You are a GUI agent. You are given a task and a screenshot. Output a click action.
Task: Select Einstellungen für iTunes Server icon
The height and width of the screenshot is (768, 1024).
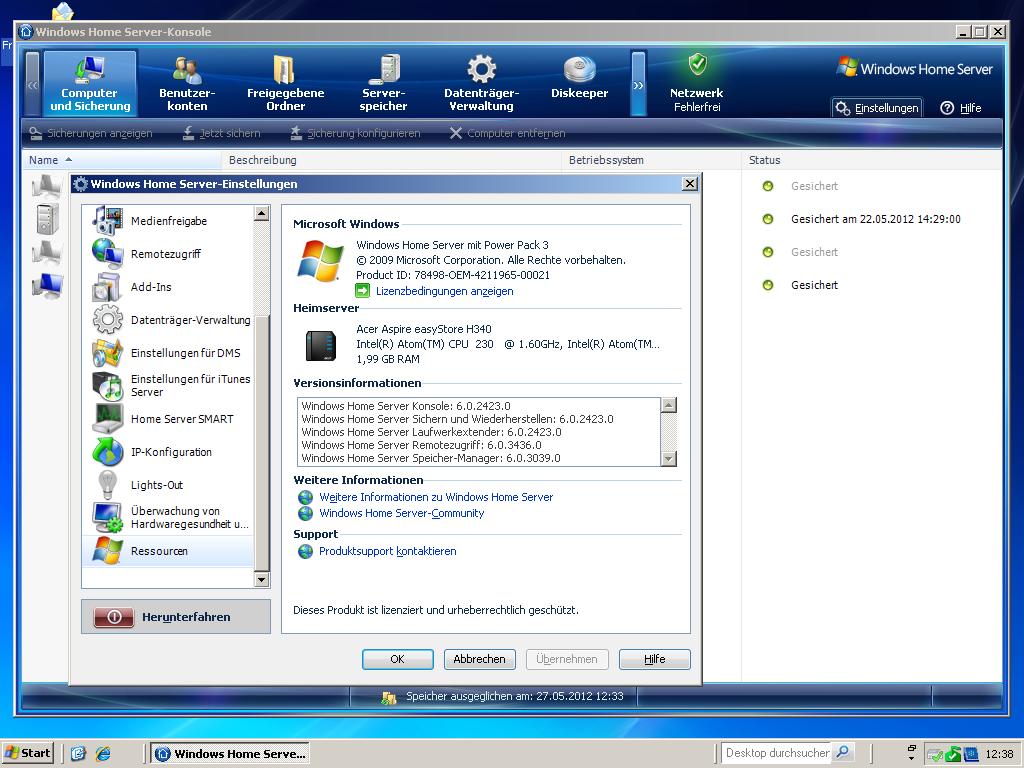point(107,386)
